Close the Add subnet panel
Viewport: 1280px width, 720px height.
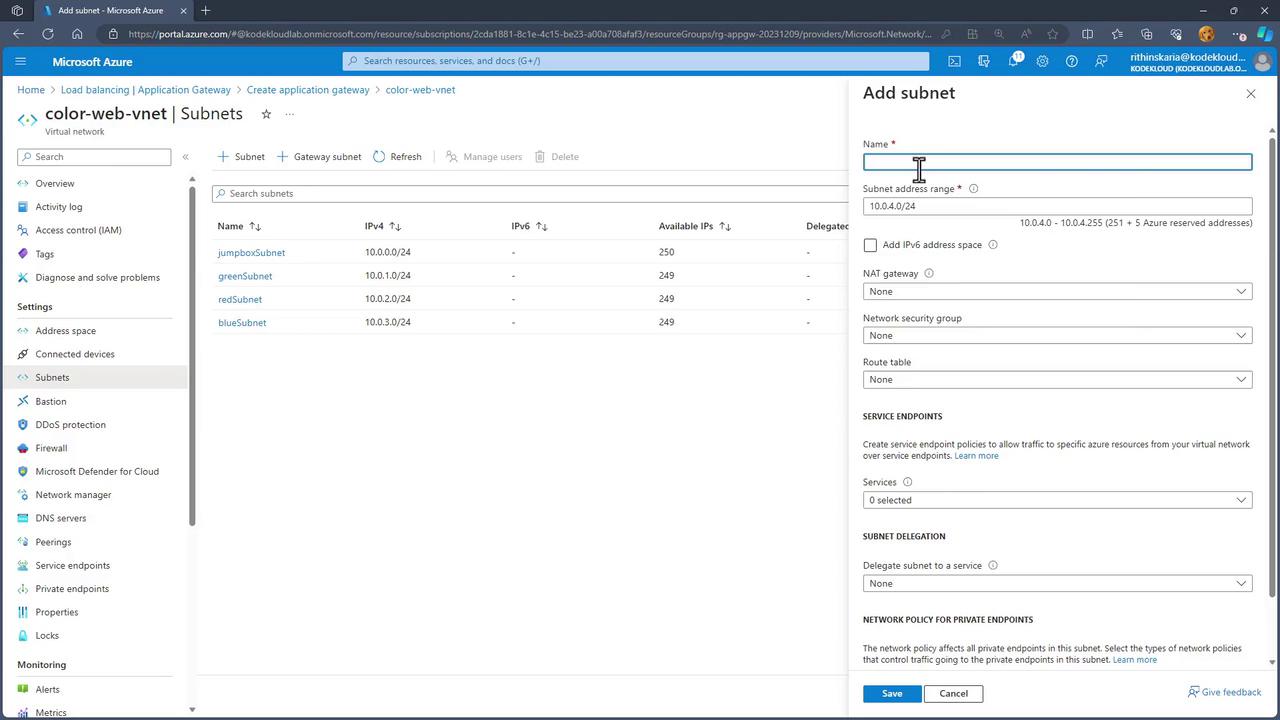pyautogui.click(x=1250, y=93)
